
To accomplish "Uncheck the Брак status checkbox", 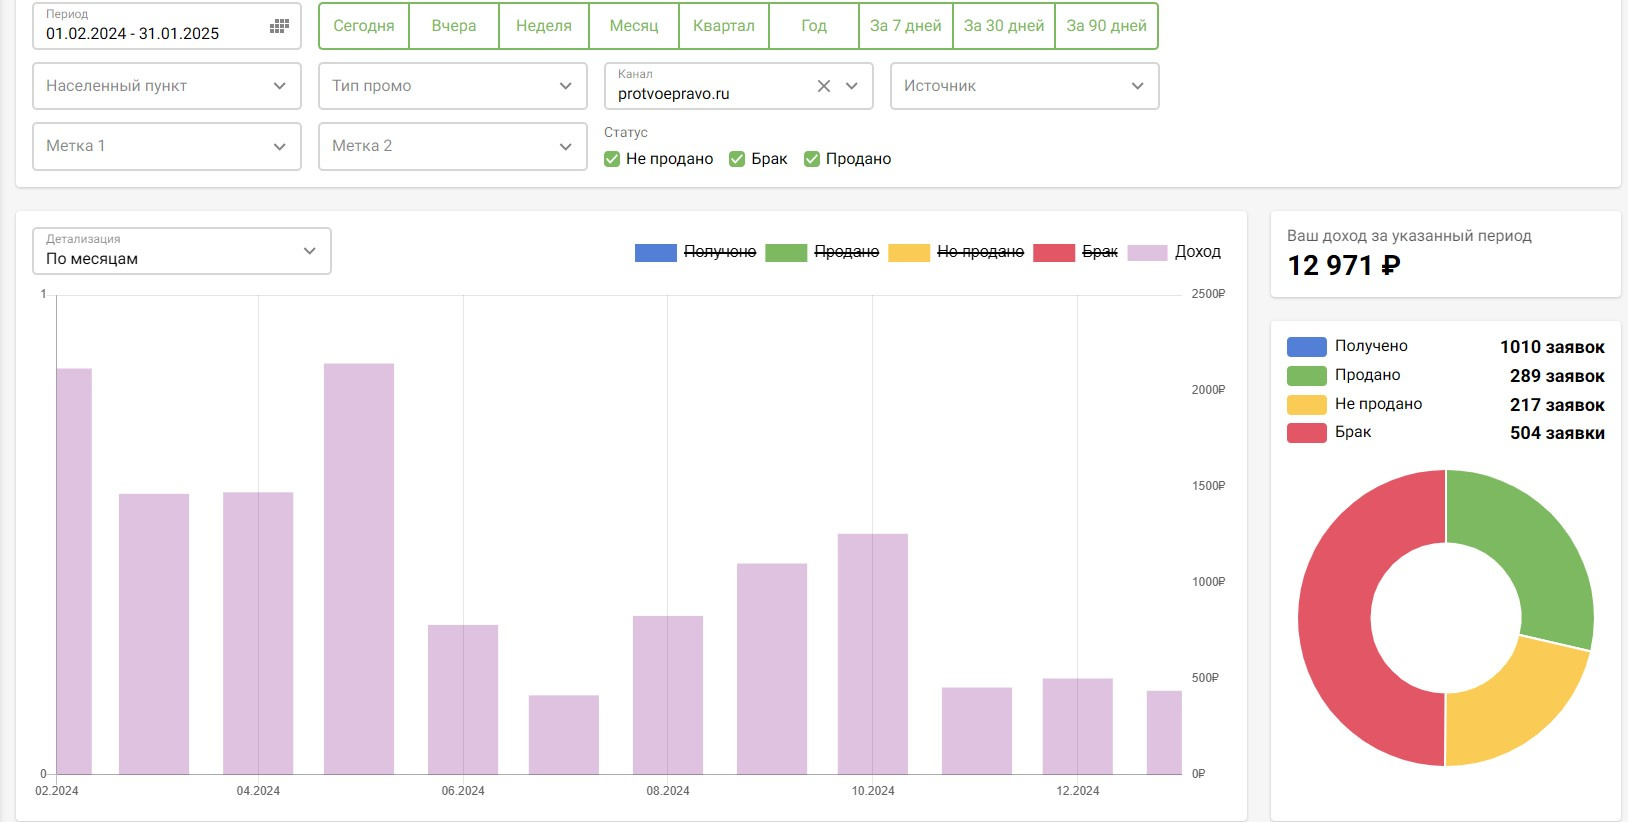I will tap(737, 159).
